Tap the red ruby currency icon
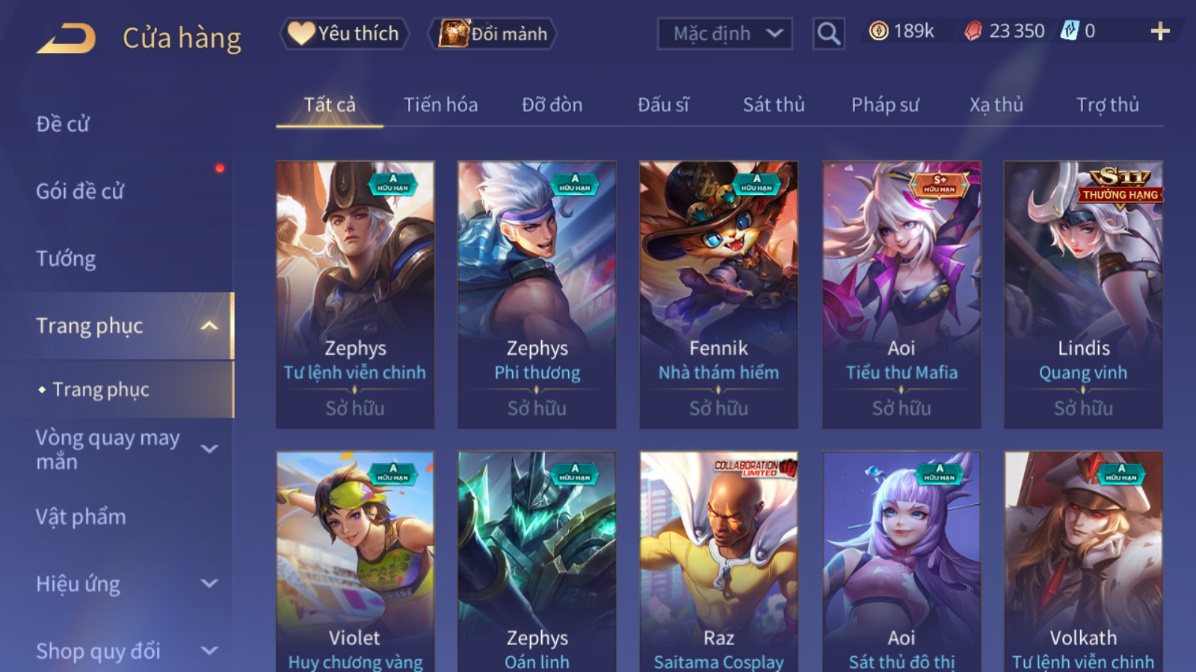Image resolution: width=1196 pixels, height=672 pixels. (973, 31)
